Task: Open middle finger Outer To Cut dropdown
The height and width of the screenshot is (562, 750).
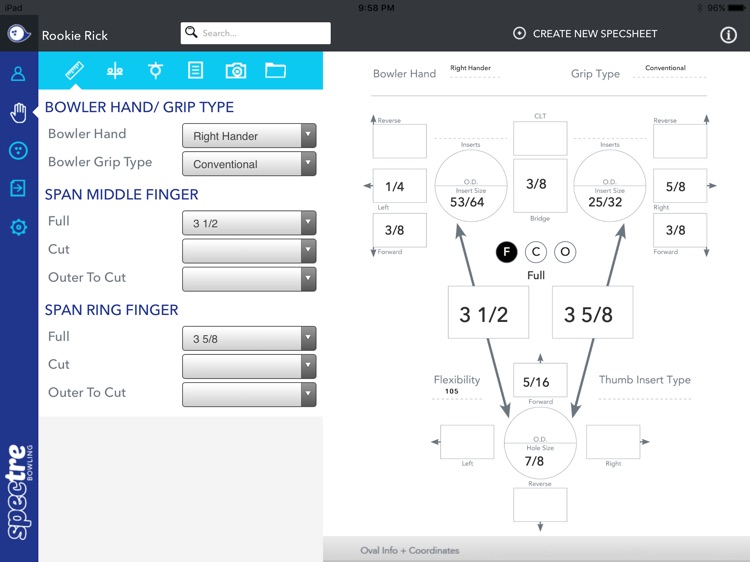Action: pos(249,279)
